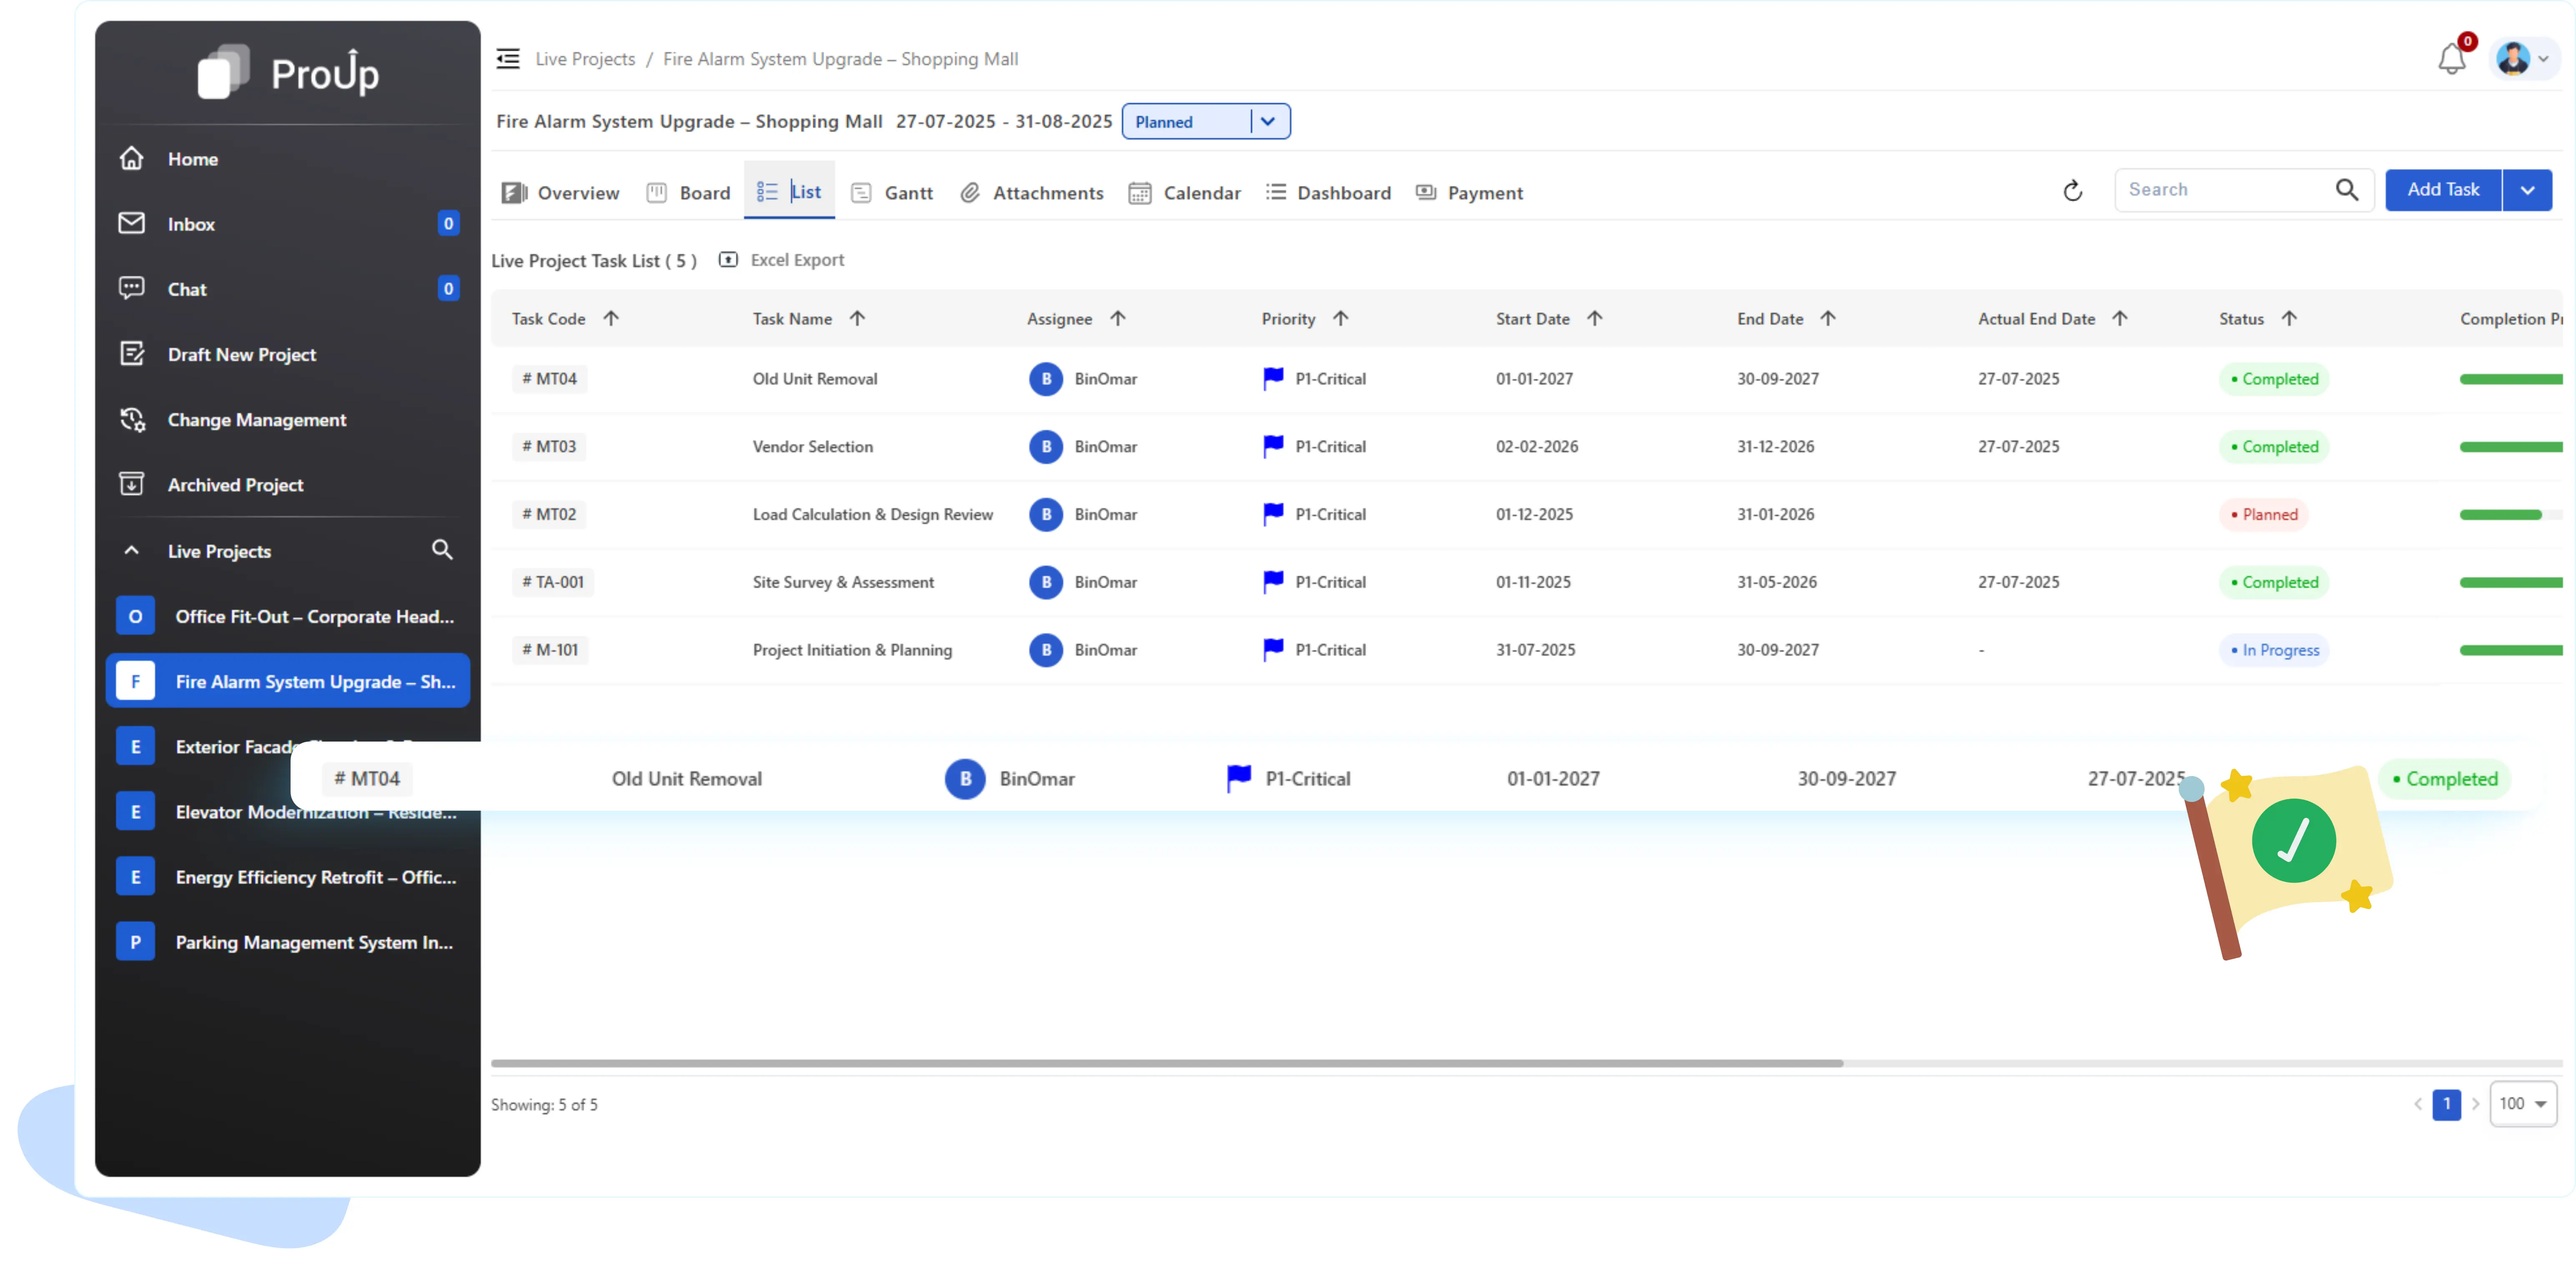Click the refresh icon near search

[x=2072, y=190]
